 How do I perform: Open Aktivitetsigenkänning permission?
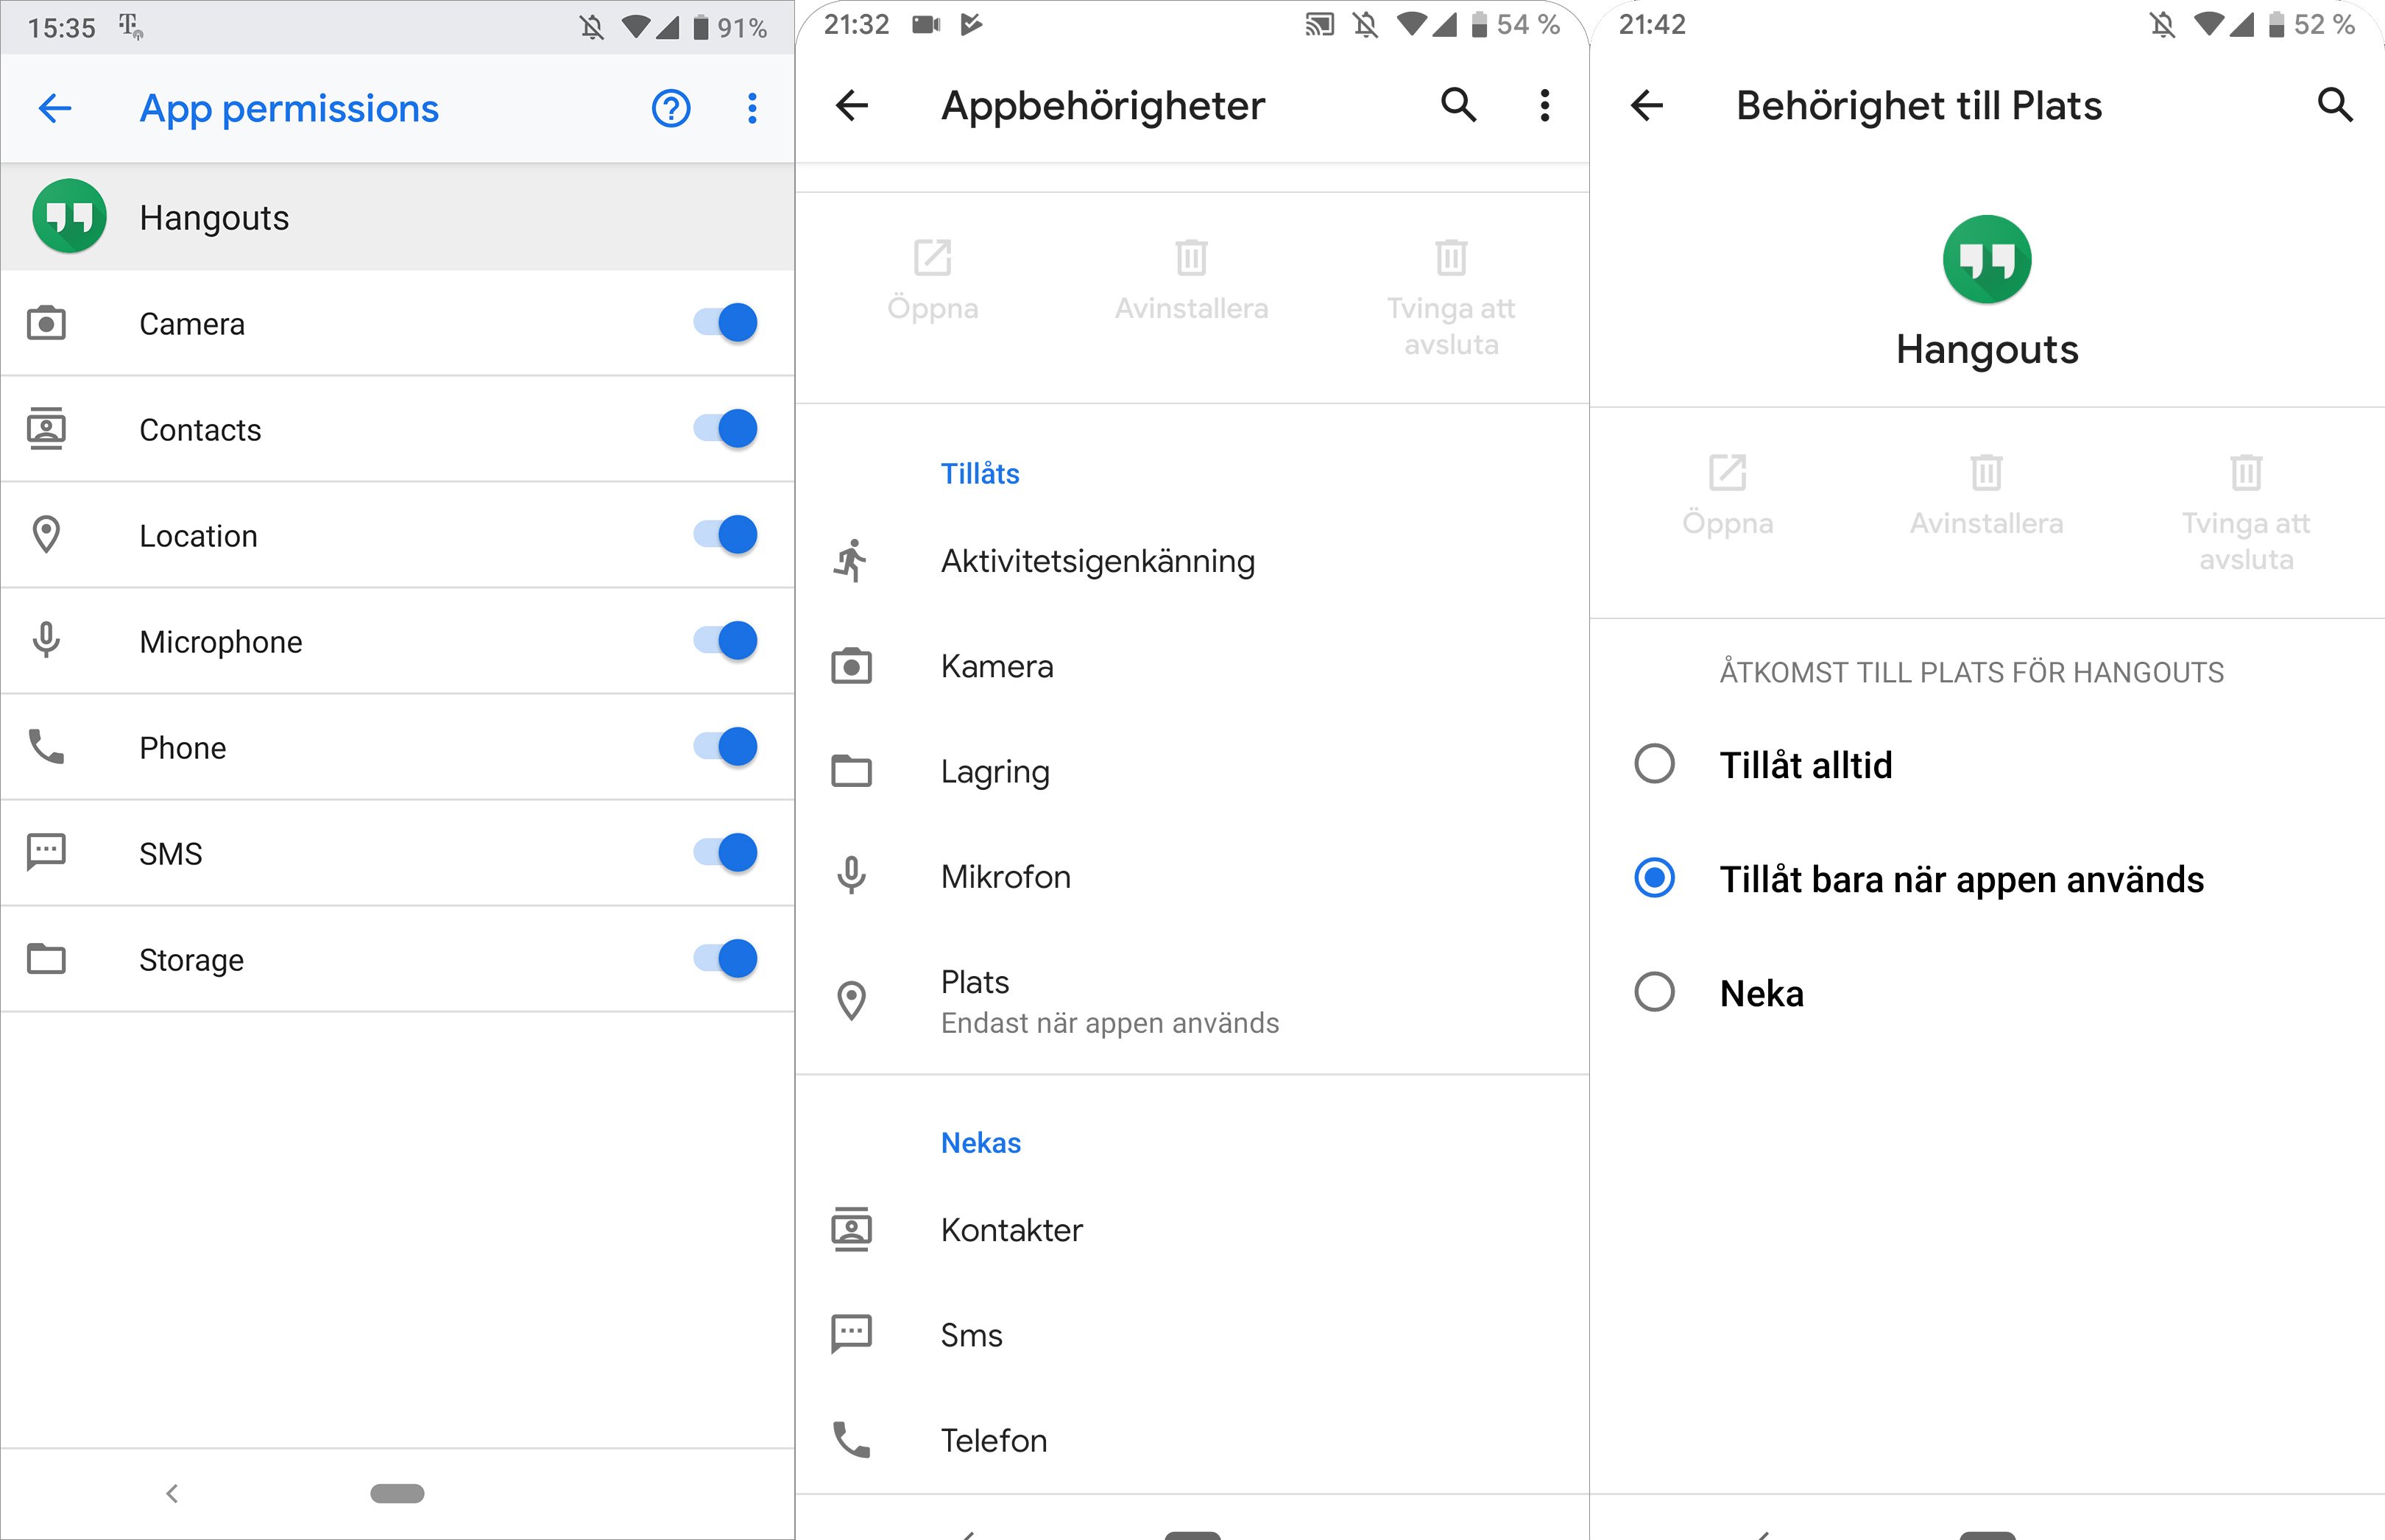point(1192,561)
